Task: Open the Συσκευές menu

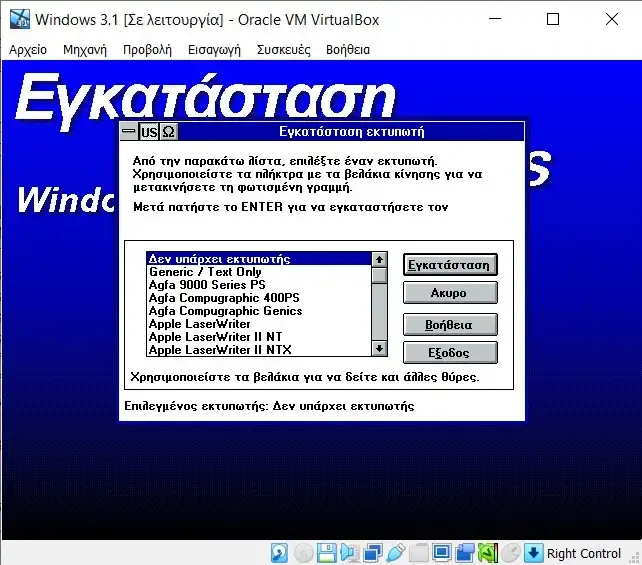Action: click(x=283, y=50)
